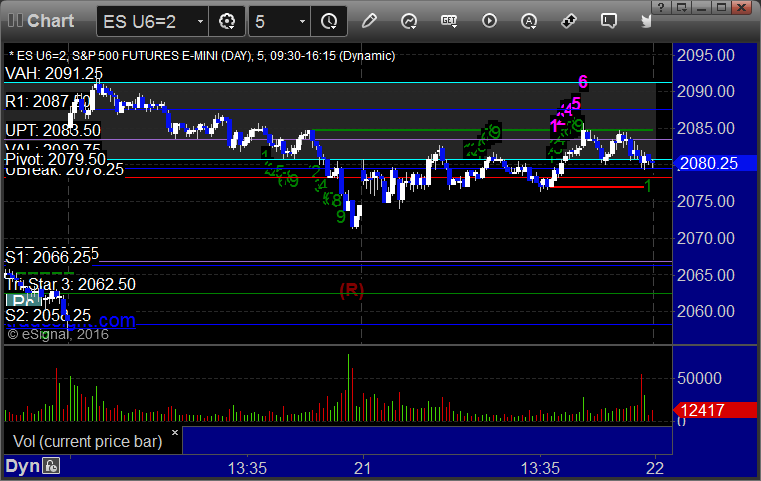Open the time template clock menu
The image size is (761, 481).
pos(329,21)
